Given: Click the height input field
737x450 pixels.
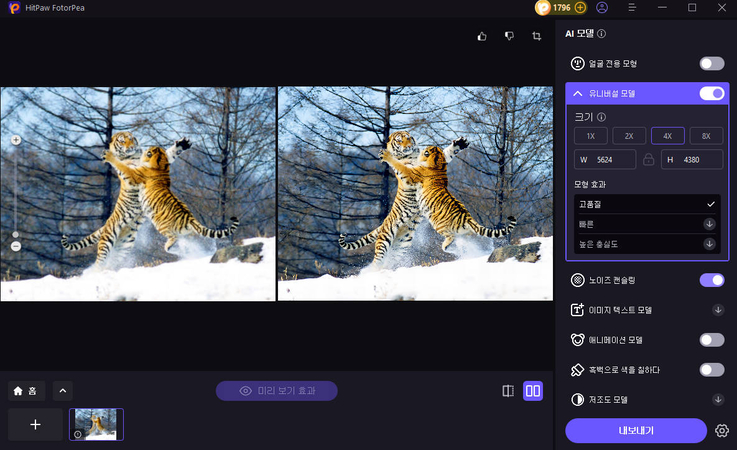Looking at the screenshot, I should [x=692, y=159].
